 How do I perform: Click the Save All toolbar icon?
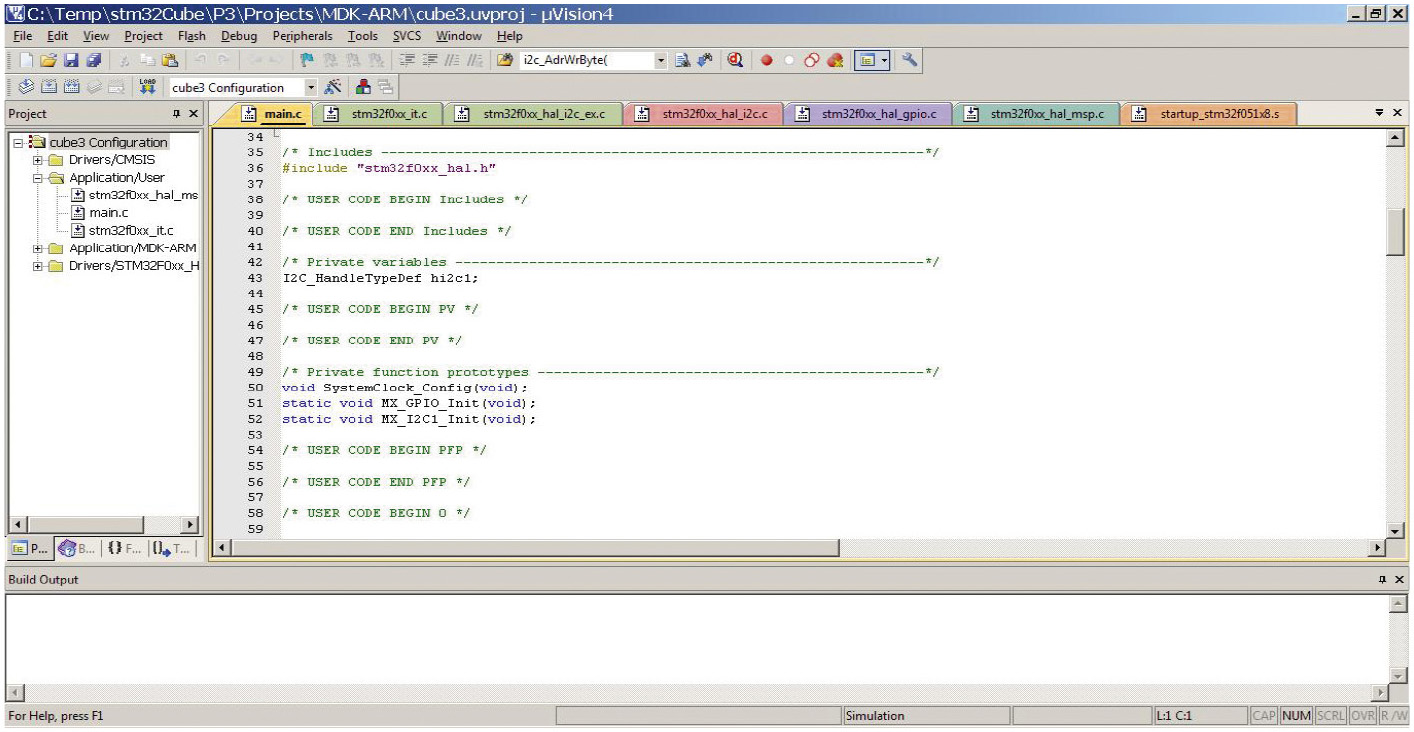point(93,60)
